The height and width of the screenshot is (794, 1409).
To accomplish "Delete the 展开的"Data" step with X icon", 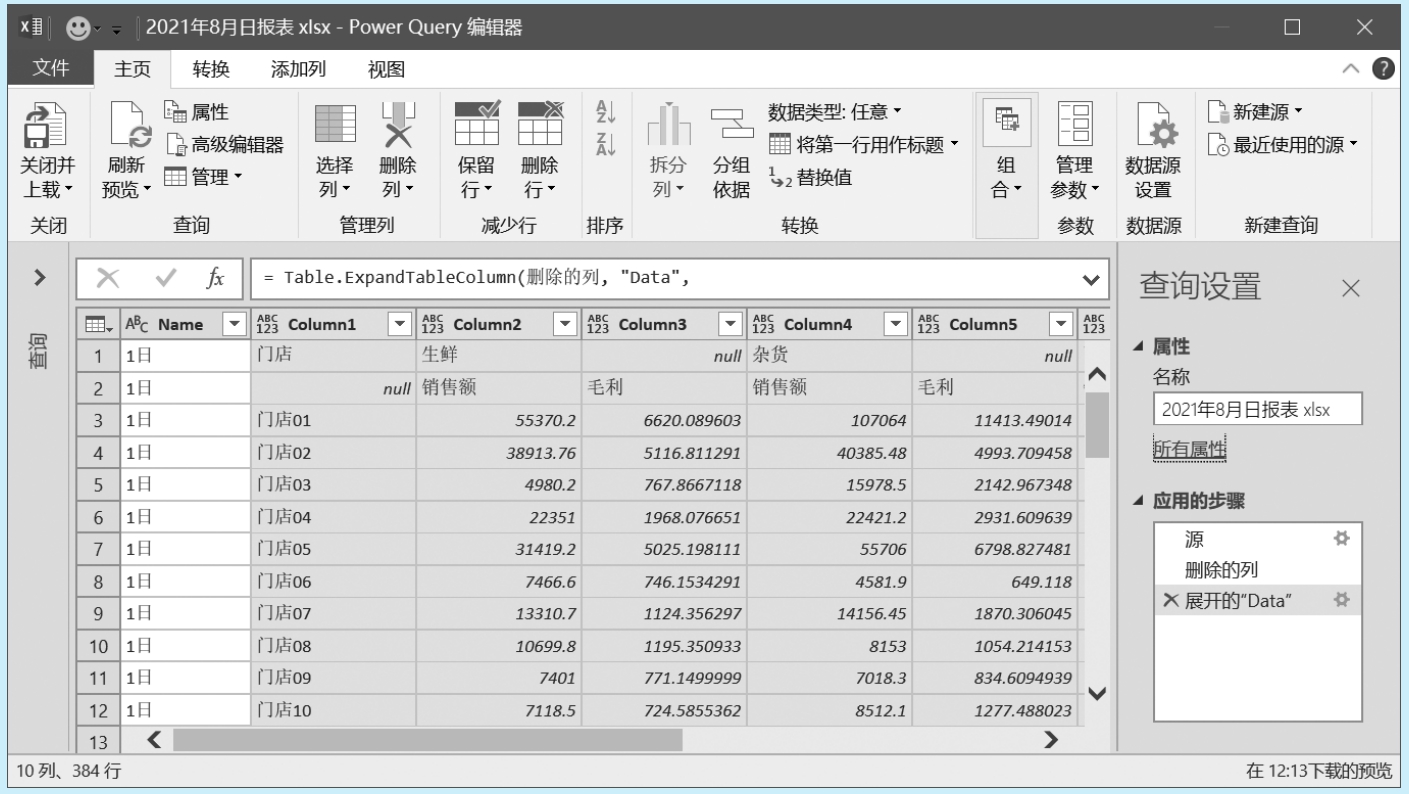I will tap(1170, 601).
